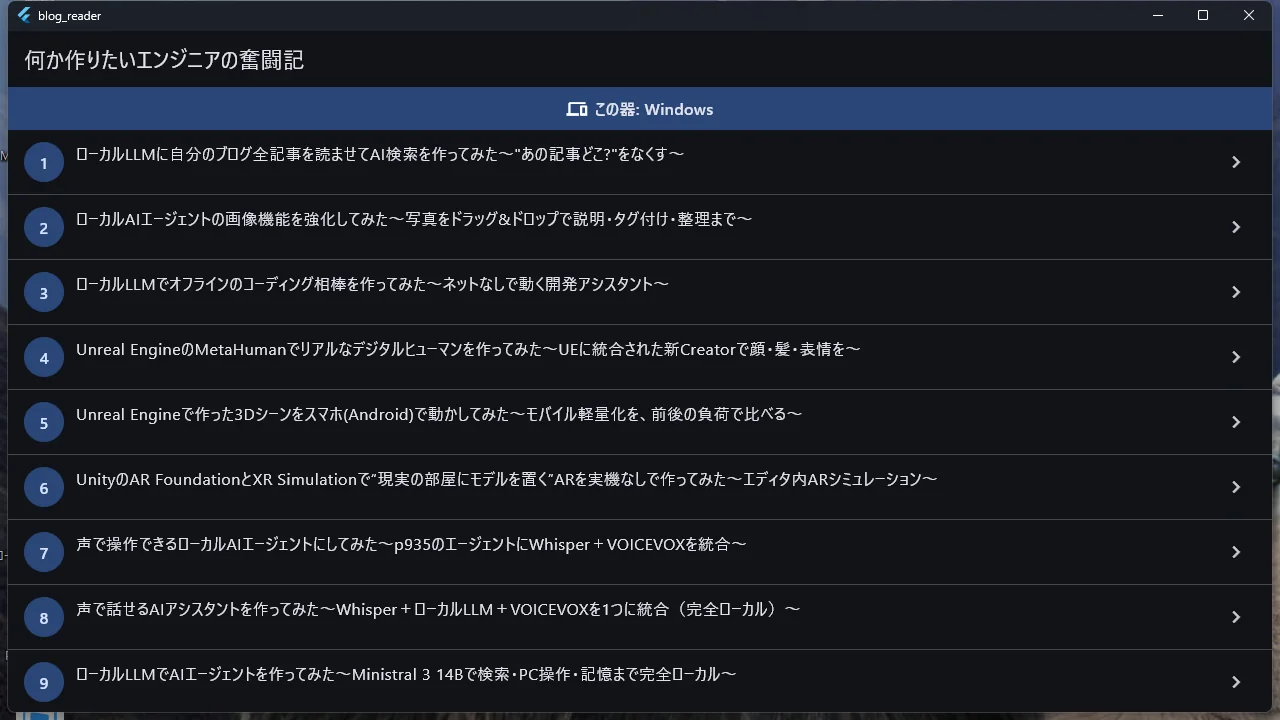The height and width of the screenshot is (720, 1280).
Task: Open article ローカルAIエージェントの画像機能を強化してみた
Action: coord(640,227)
